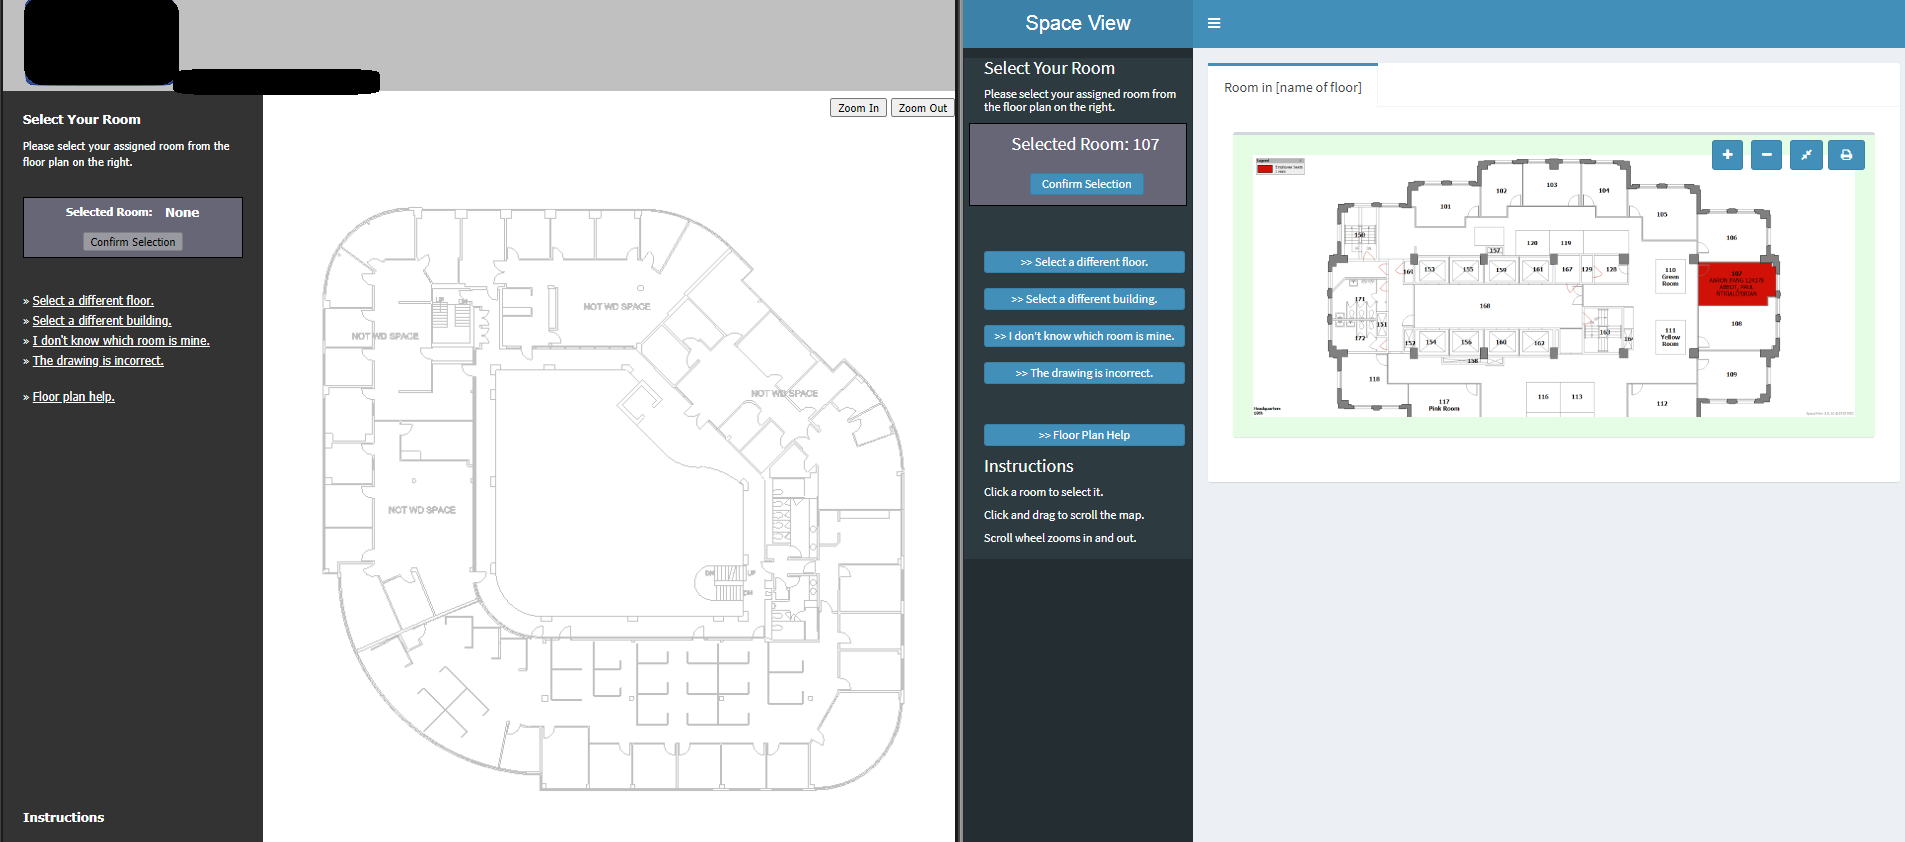Image resolution: width=1905 pixels, height=842 pixels.
Task: Click 'I don't know which room is mine.' link
Action: pyautogui.click(x=121, y=341)
